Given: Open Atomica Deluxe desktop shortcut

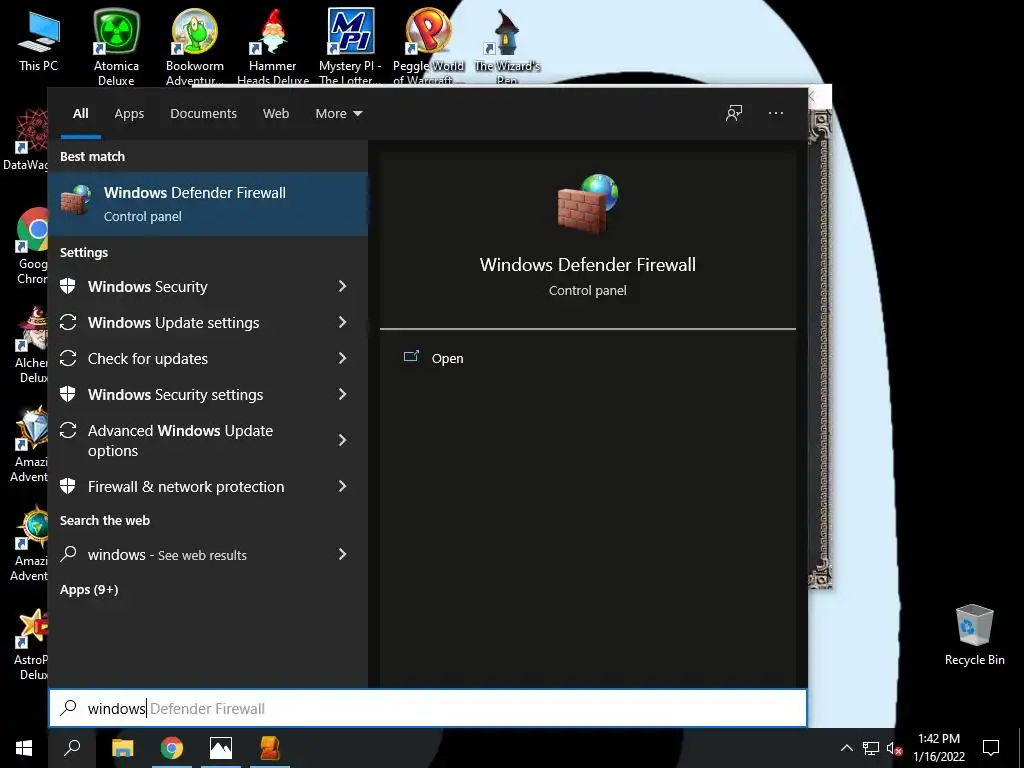Looking at the screenshot, I should pyautogui.click(x=116, y=46).
